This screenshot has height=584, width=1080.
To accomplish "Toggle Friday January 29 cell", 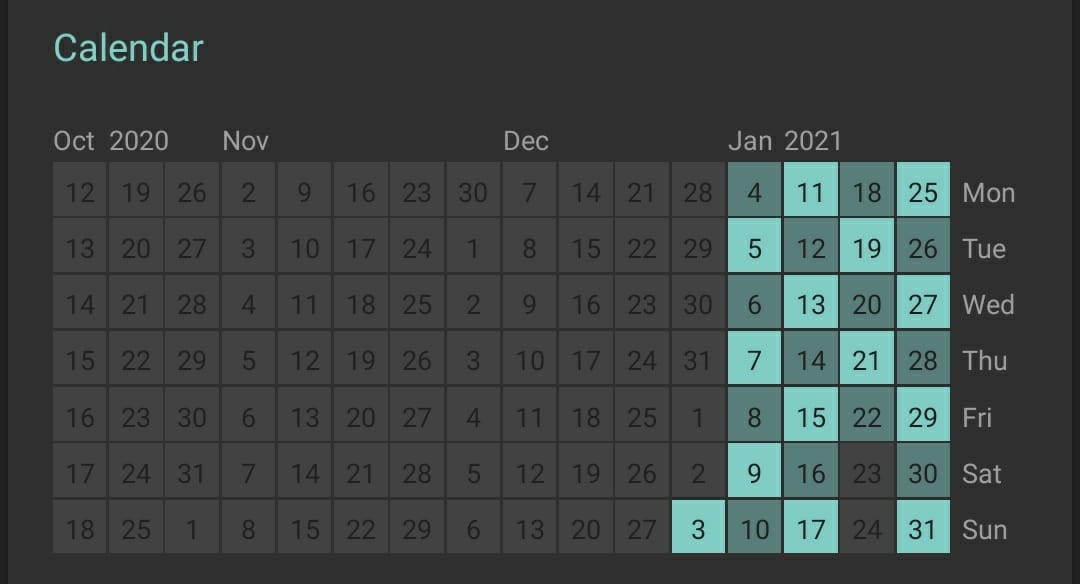I will (x=923, y=415).
